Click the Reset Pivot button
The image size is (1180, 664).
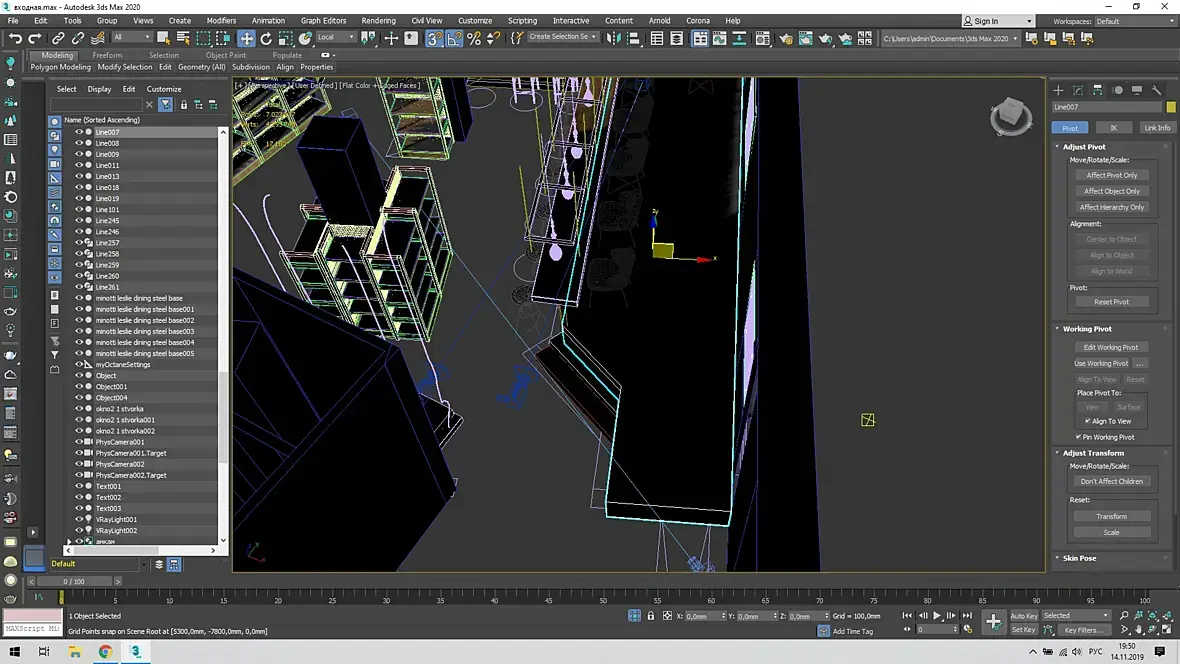pos(1112,302)
